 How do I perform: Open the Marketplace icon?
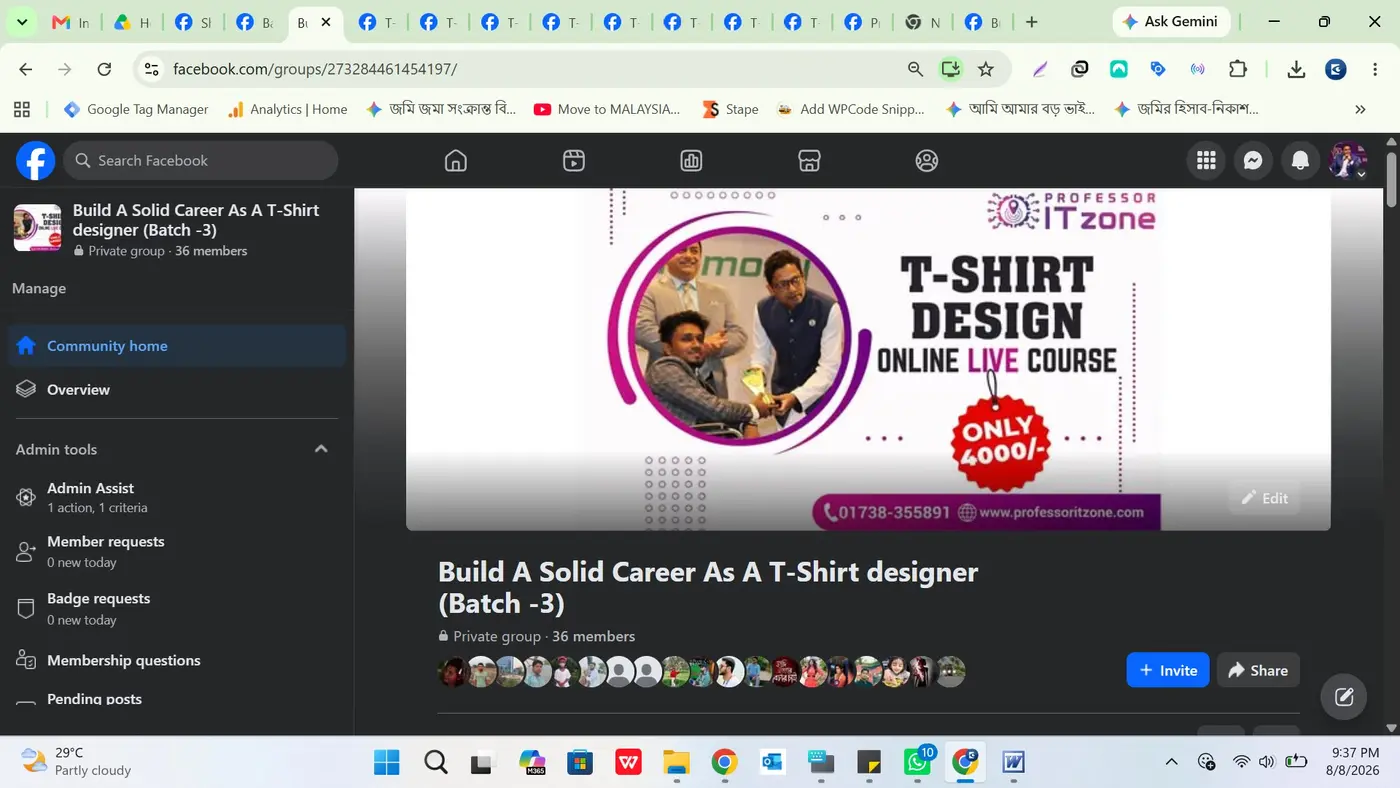[809, 161]
